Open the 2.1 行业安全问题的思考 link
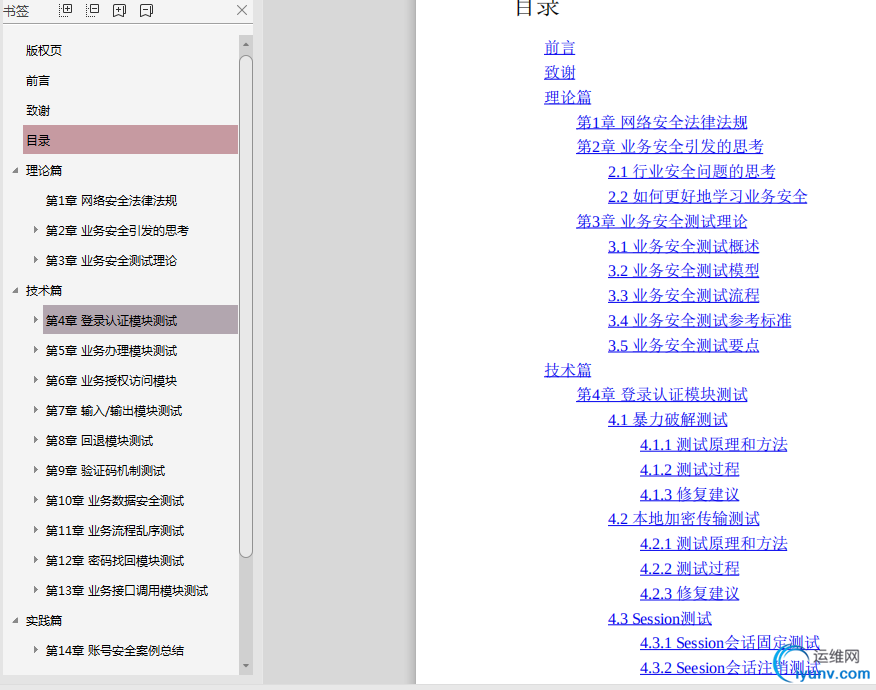876x690 pixels. [x=692, y=172]
